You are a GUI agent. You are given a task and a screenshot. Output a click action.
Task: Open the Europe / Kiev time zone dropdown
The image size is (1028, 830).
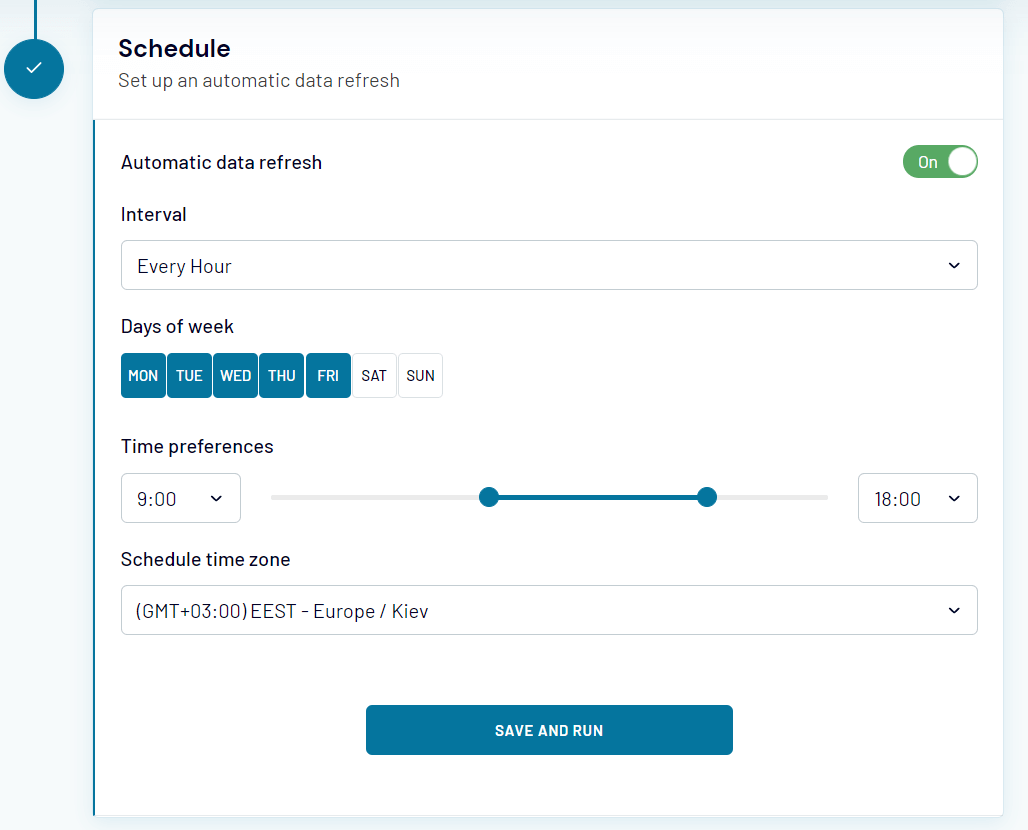click(x=549, y=610)
